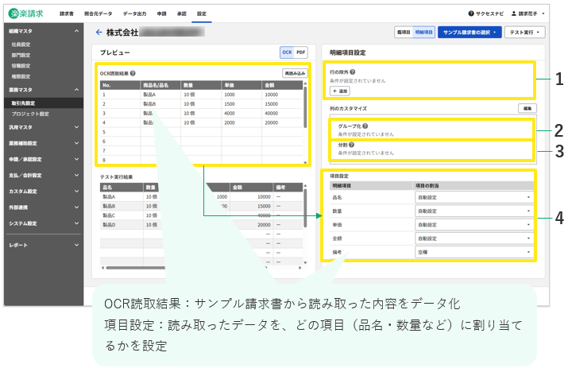Click the 製品A cell in OCR results
The height and width of the screenshot is (368, 568).
click(160, 95)
